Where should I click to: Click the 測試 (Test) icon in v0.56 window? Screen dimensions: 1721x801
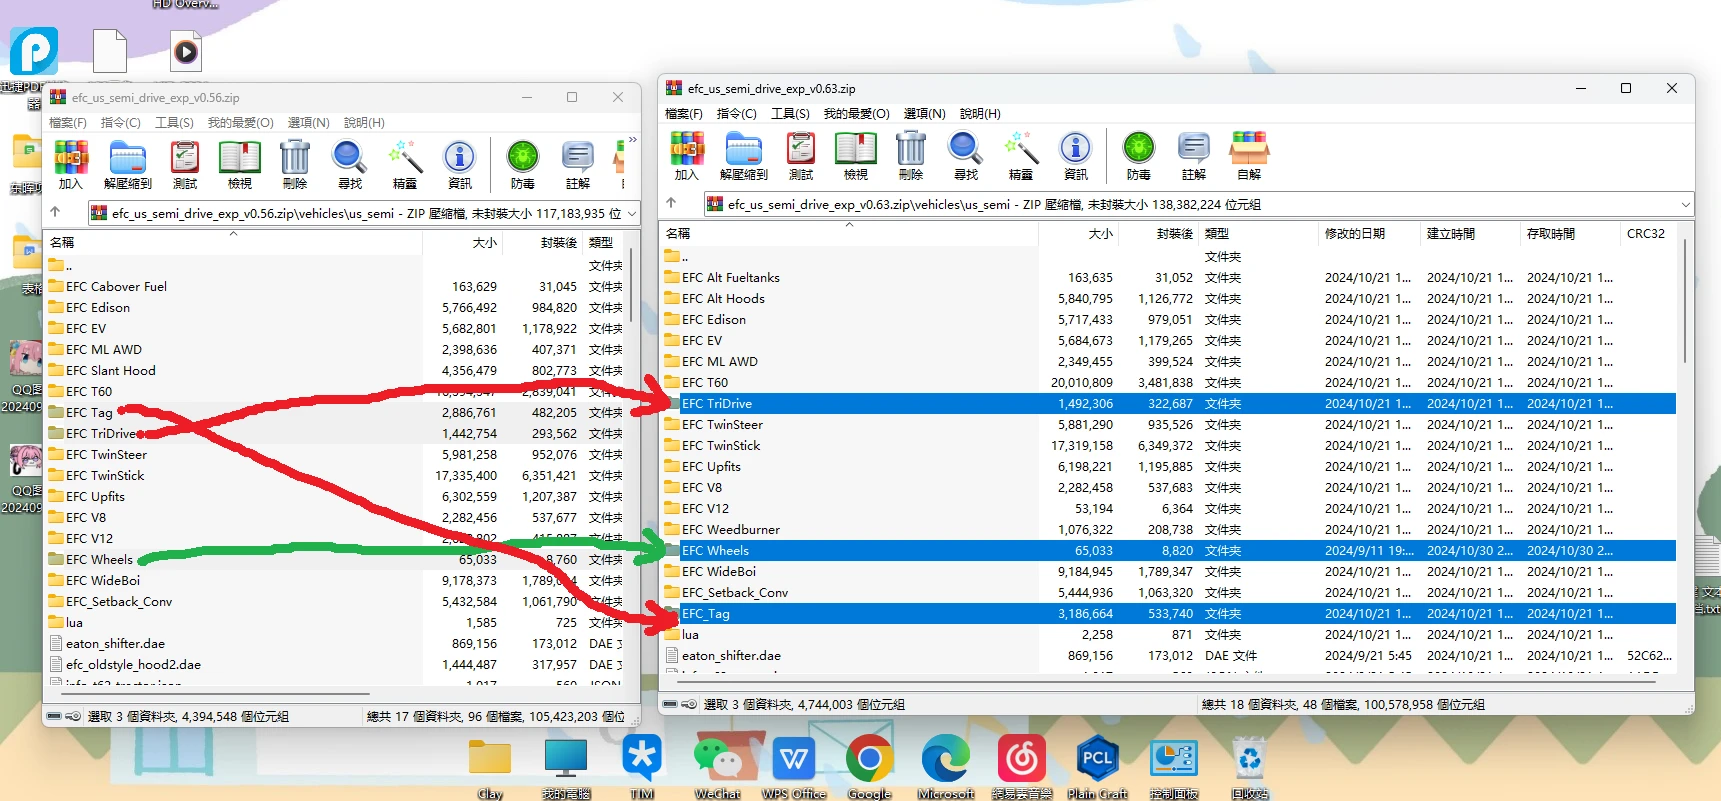[x=185, y=165]
